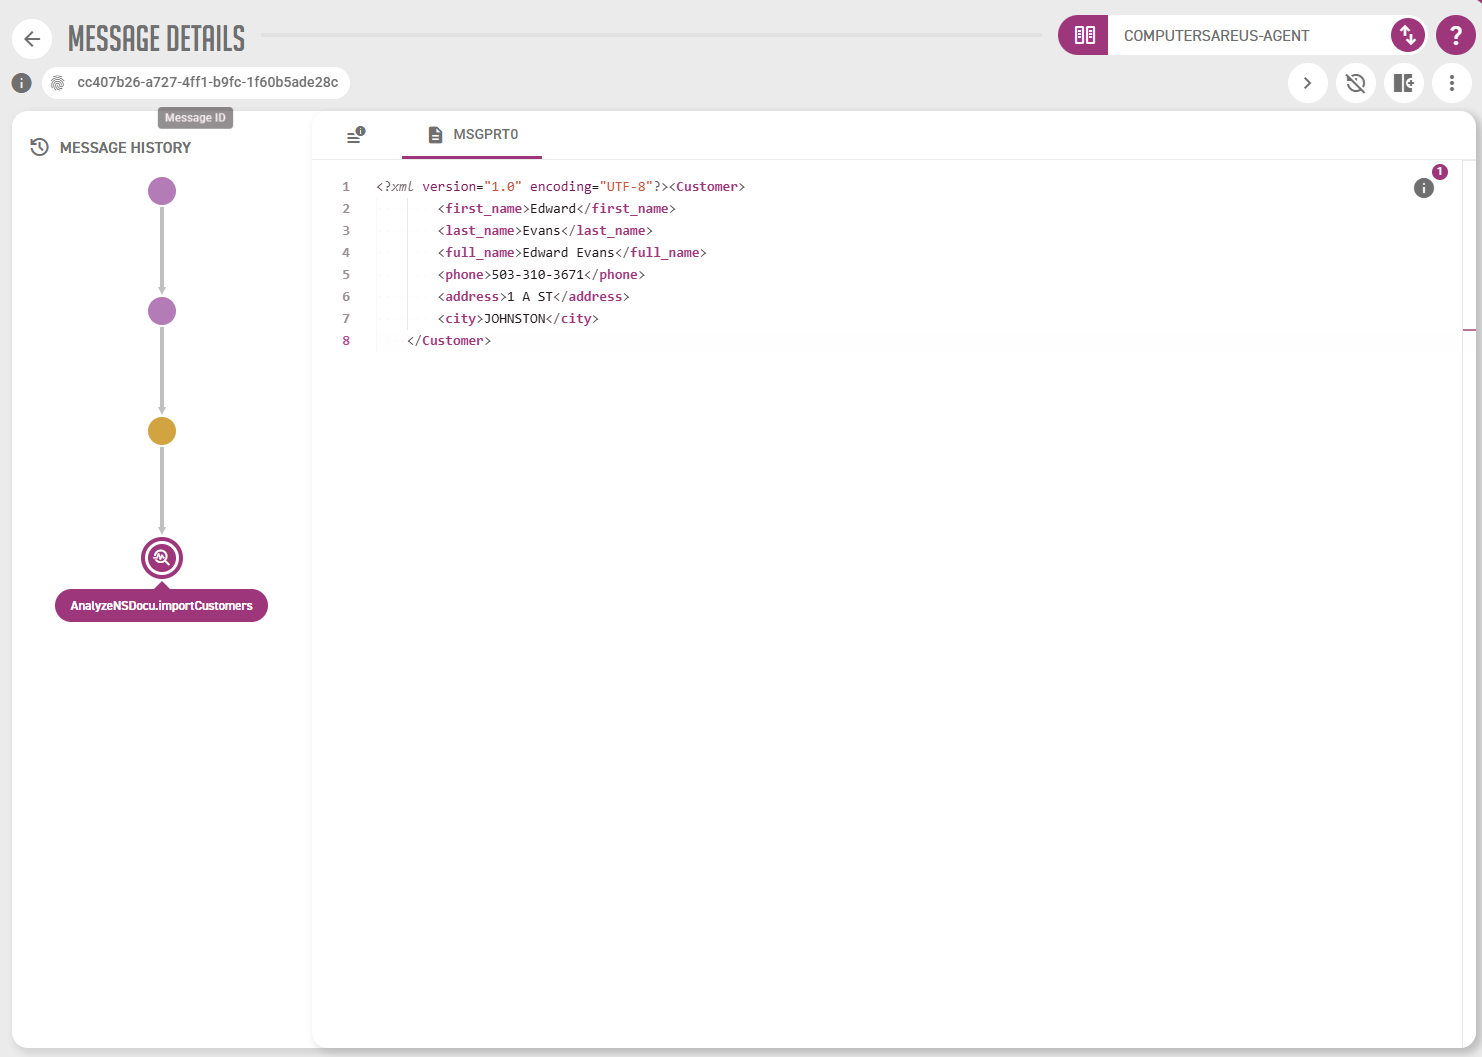The image size is (1482, 1057).
Task: Click the first_name line with Edward
Action: (x=556, y=209)
